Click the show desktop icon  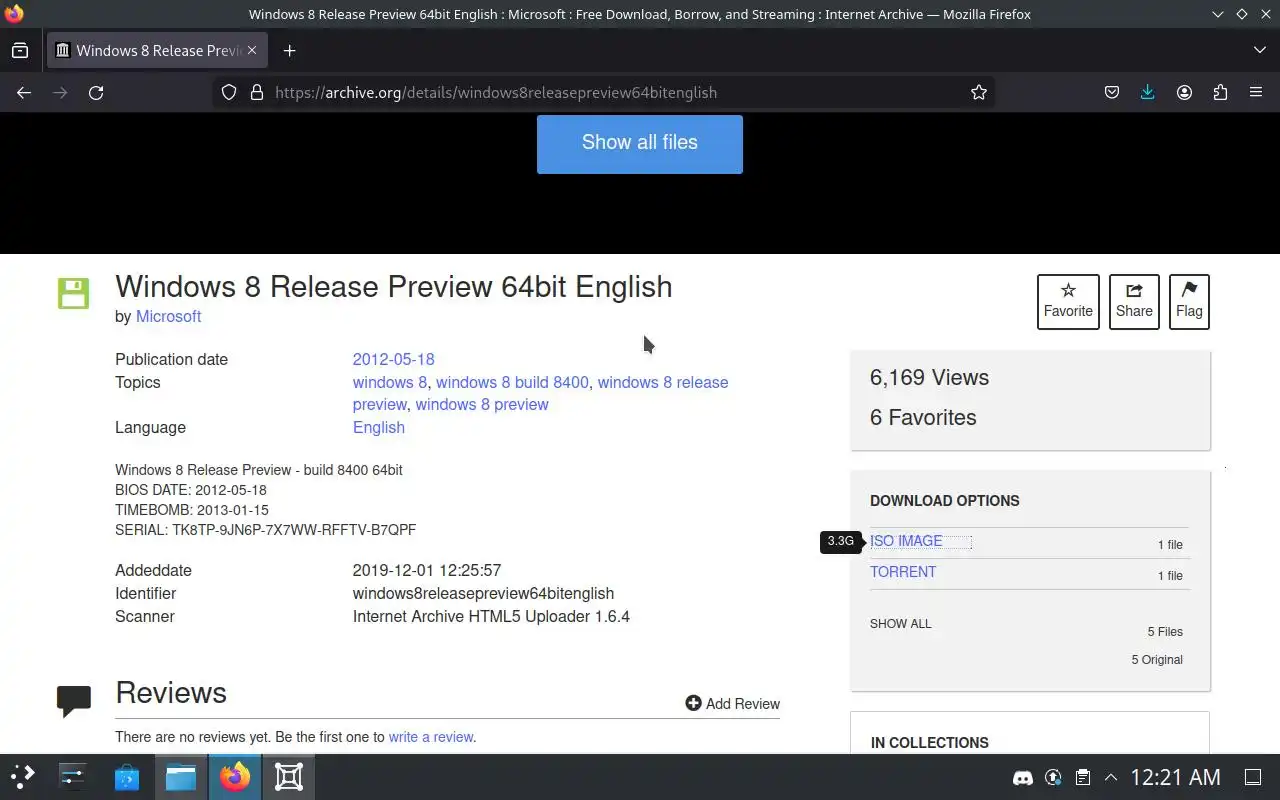[1252, 777]
